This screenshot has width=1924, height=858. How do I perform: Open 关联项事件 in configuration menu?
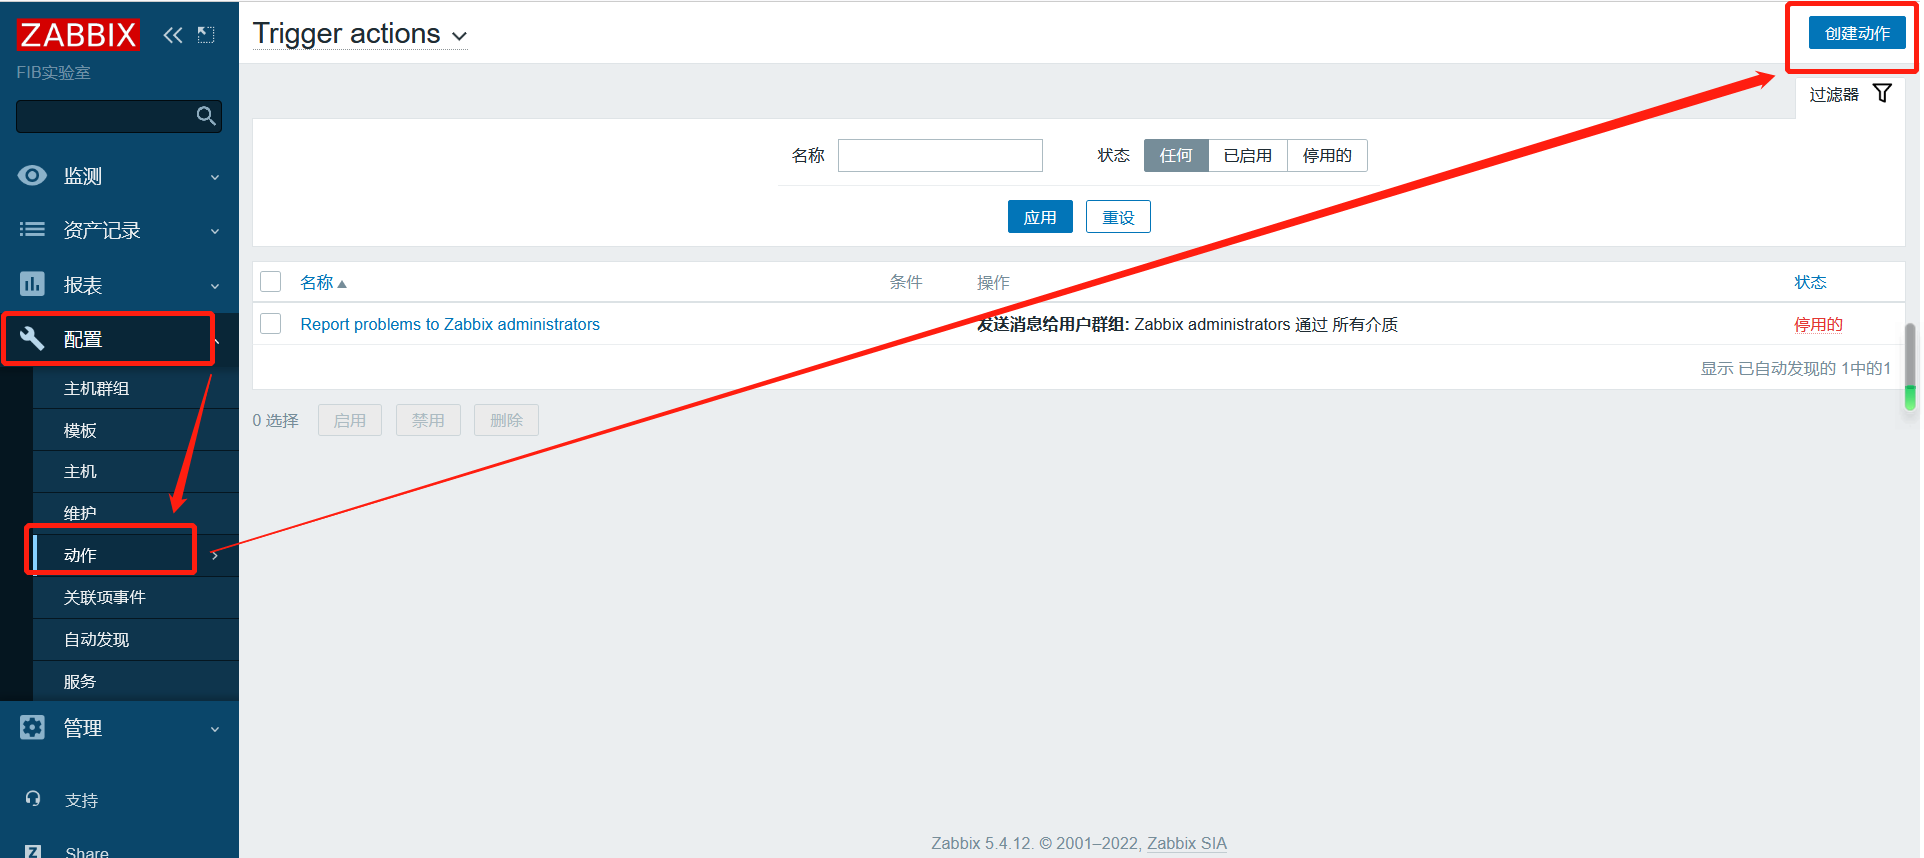[136, 597]
